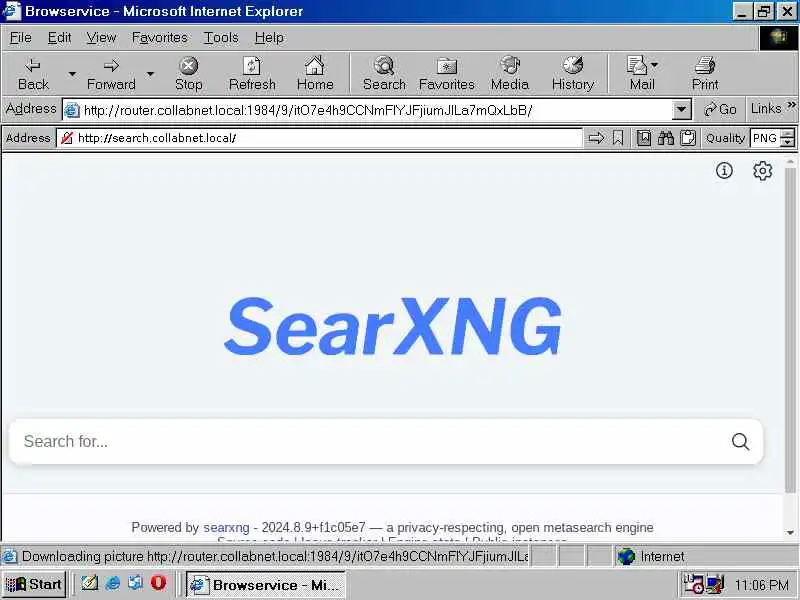Open the File menu

point(20,38)
